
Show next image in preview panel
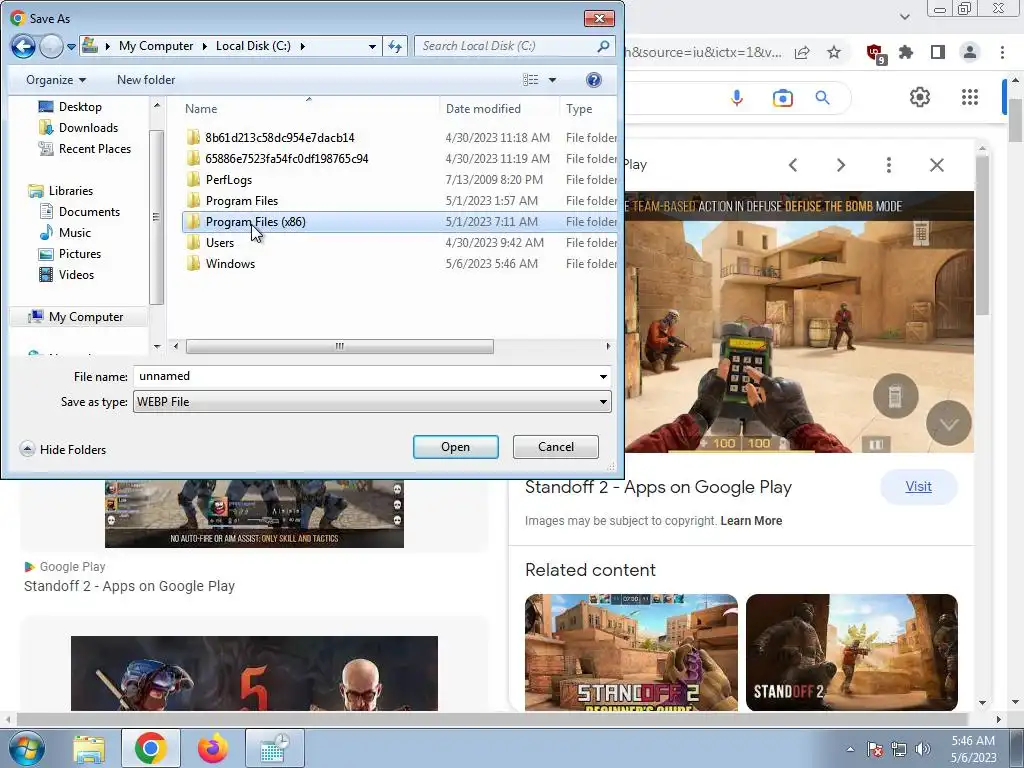pyautogui.click(x=841, y=165)
